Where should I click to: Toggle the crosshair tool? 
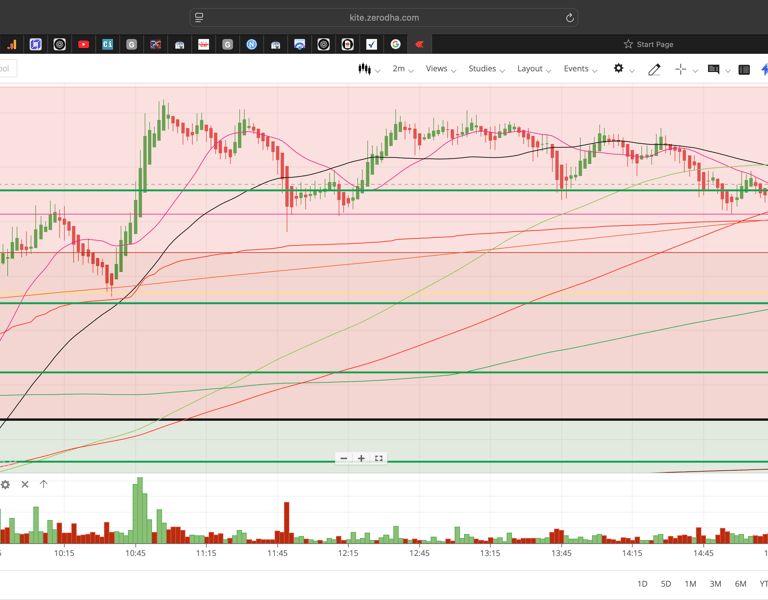680,70
